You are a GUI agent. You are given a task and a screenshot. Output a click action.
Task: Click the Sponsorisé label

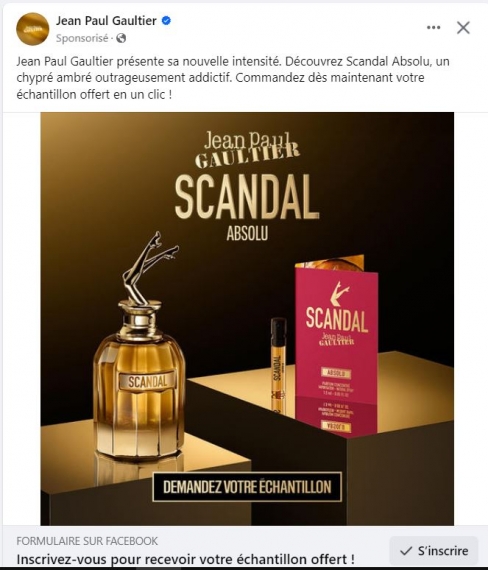pos(82,38)
